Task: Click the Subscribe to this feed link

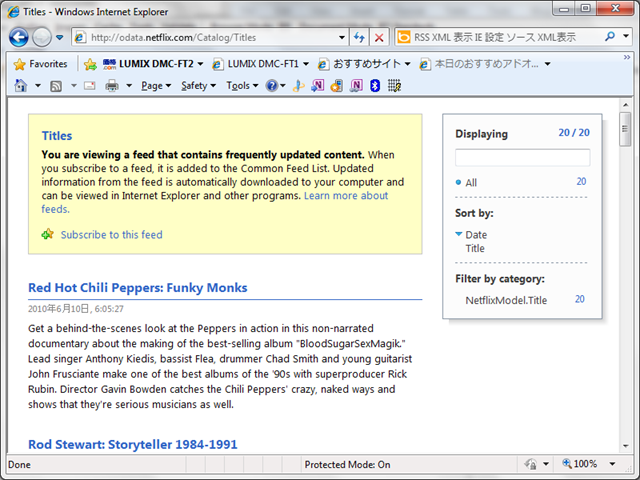Action: (x=111, y=235)
